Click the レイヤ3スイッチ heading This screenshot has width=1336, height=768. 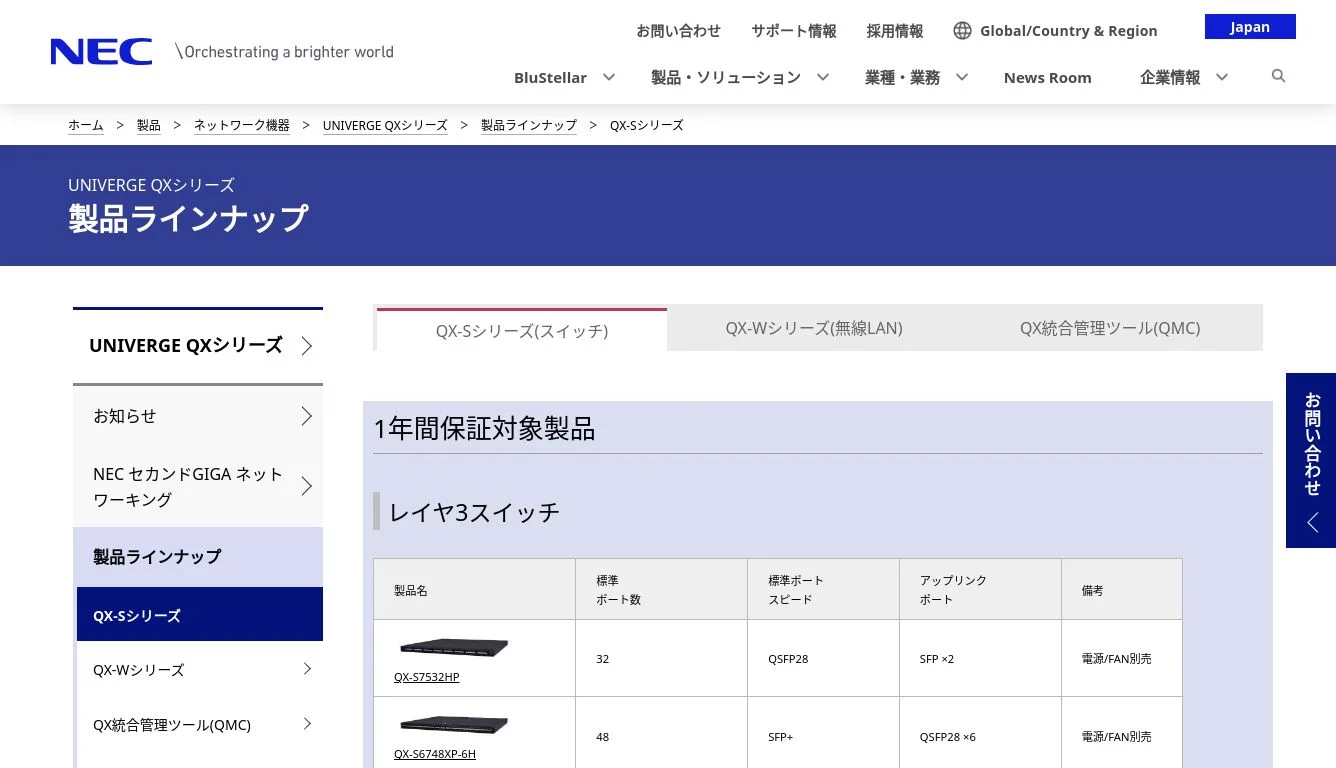coord(474,512)
